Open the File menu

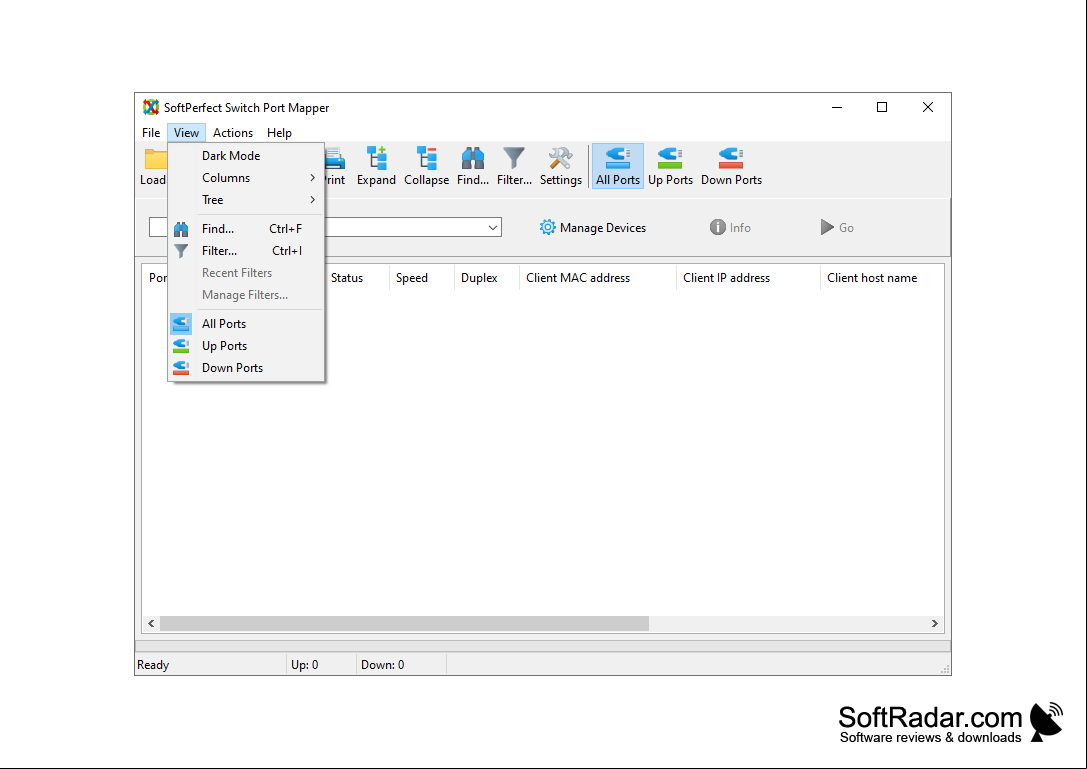[x=151, y=132]
